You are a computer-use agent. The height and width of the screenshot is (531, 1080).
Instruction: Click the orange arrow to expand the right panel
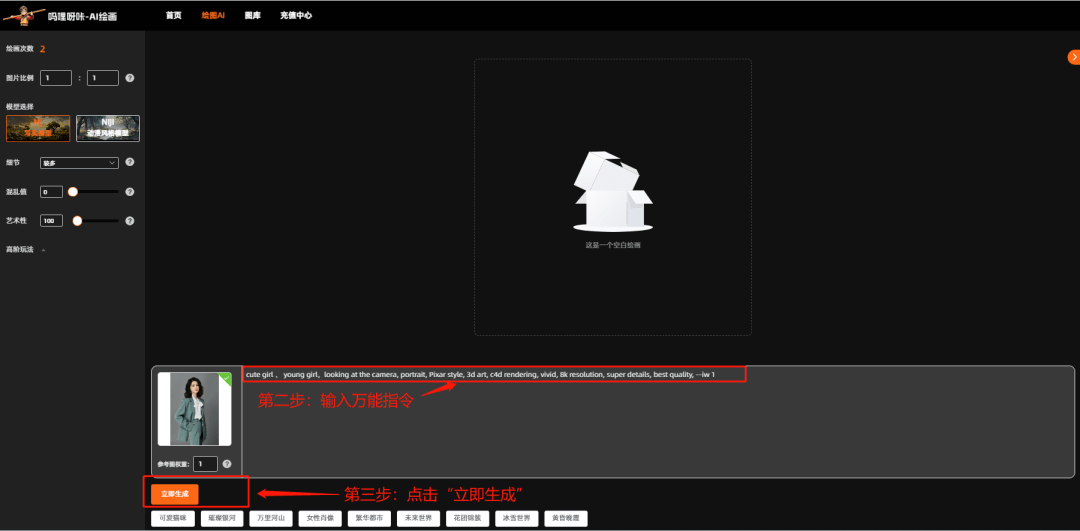(1074, 57)
